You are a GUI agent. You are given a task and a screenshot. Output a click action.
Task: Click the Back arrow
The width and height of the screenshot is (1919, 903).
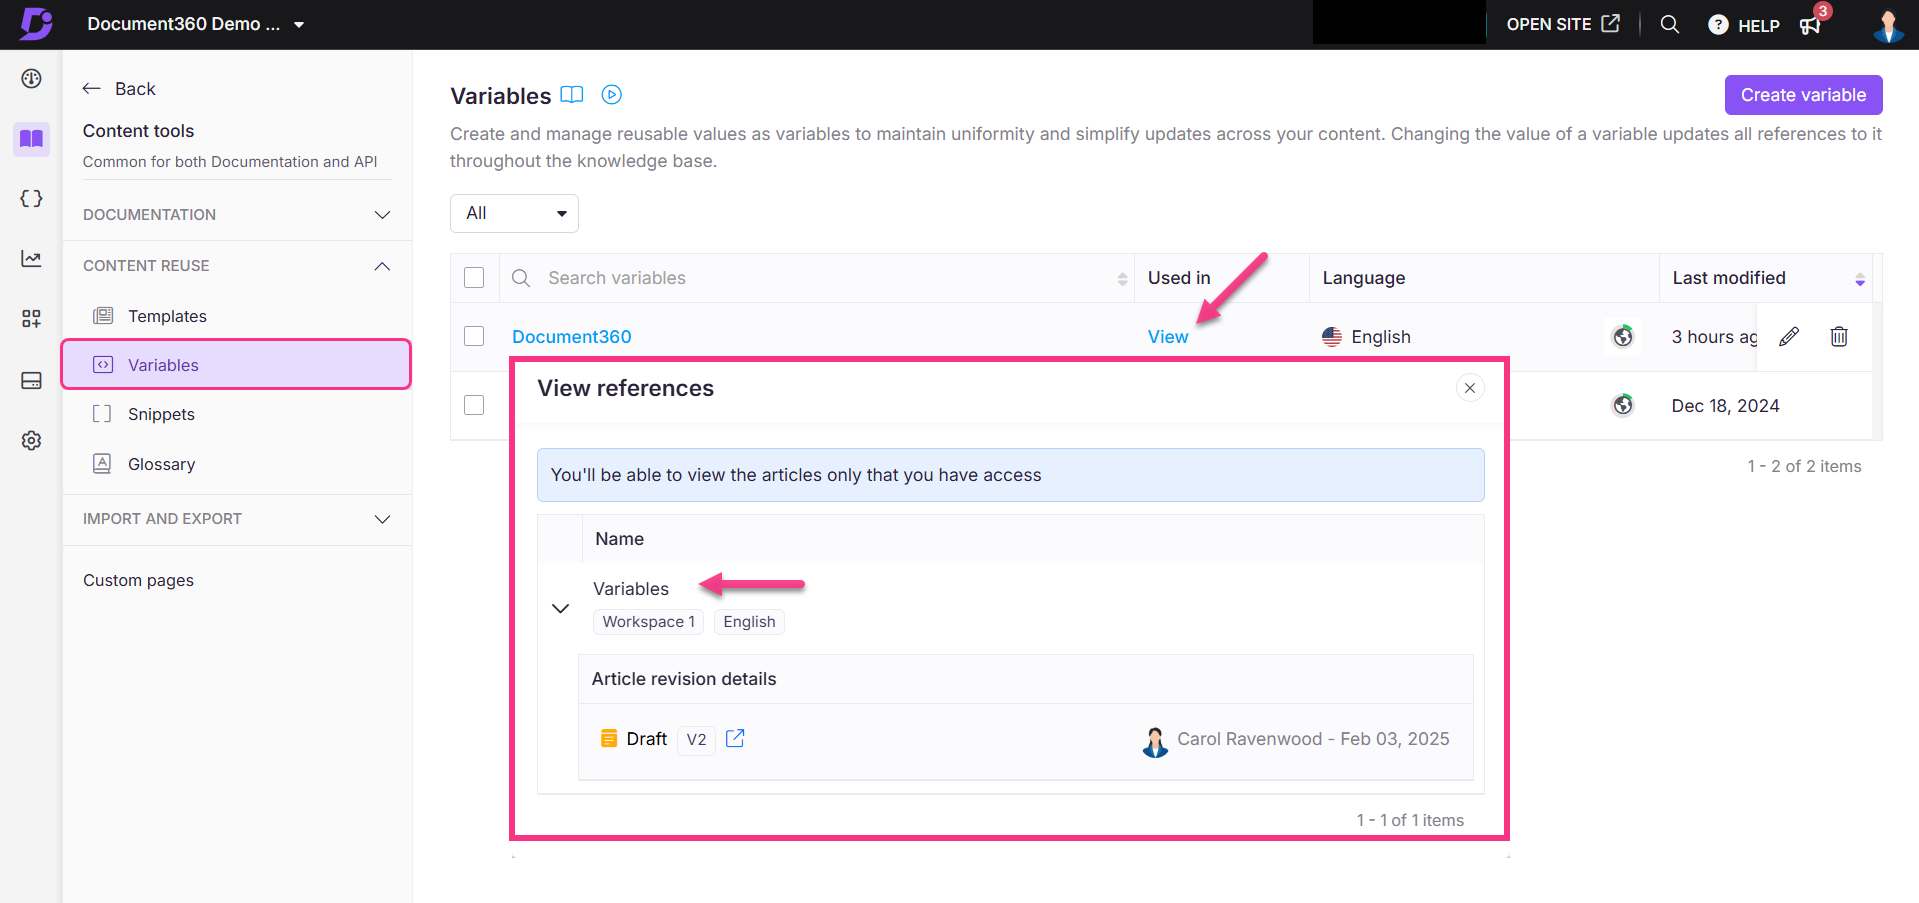pos(92,89)
